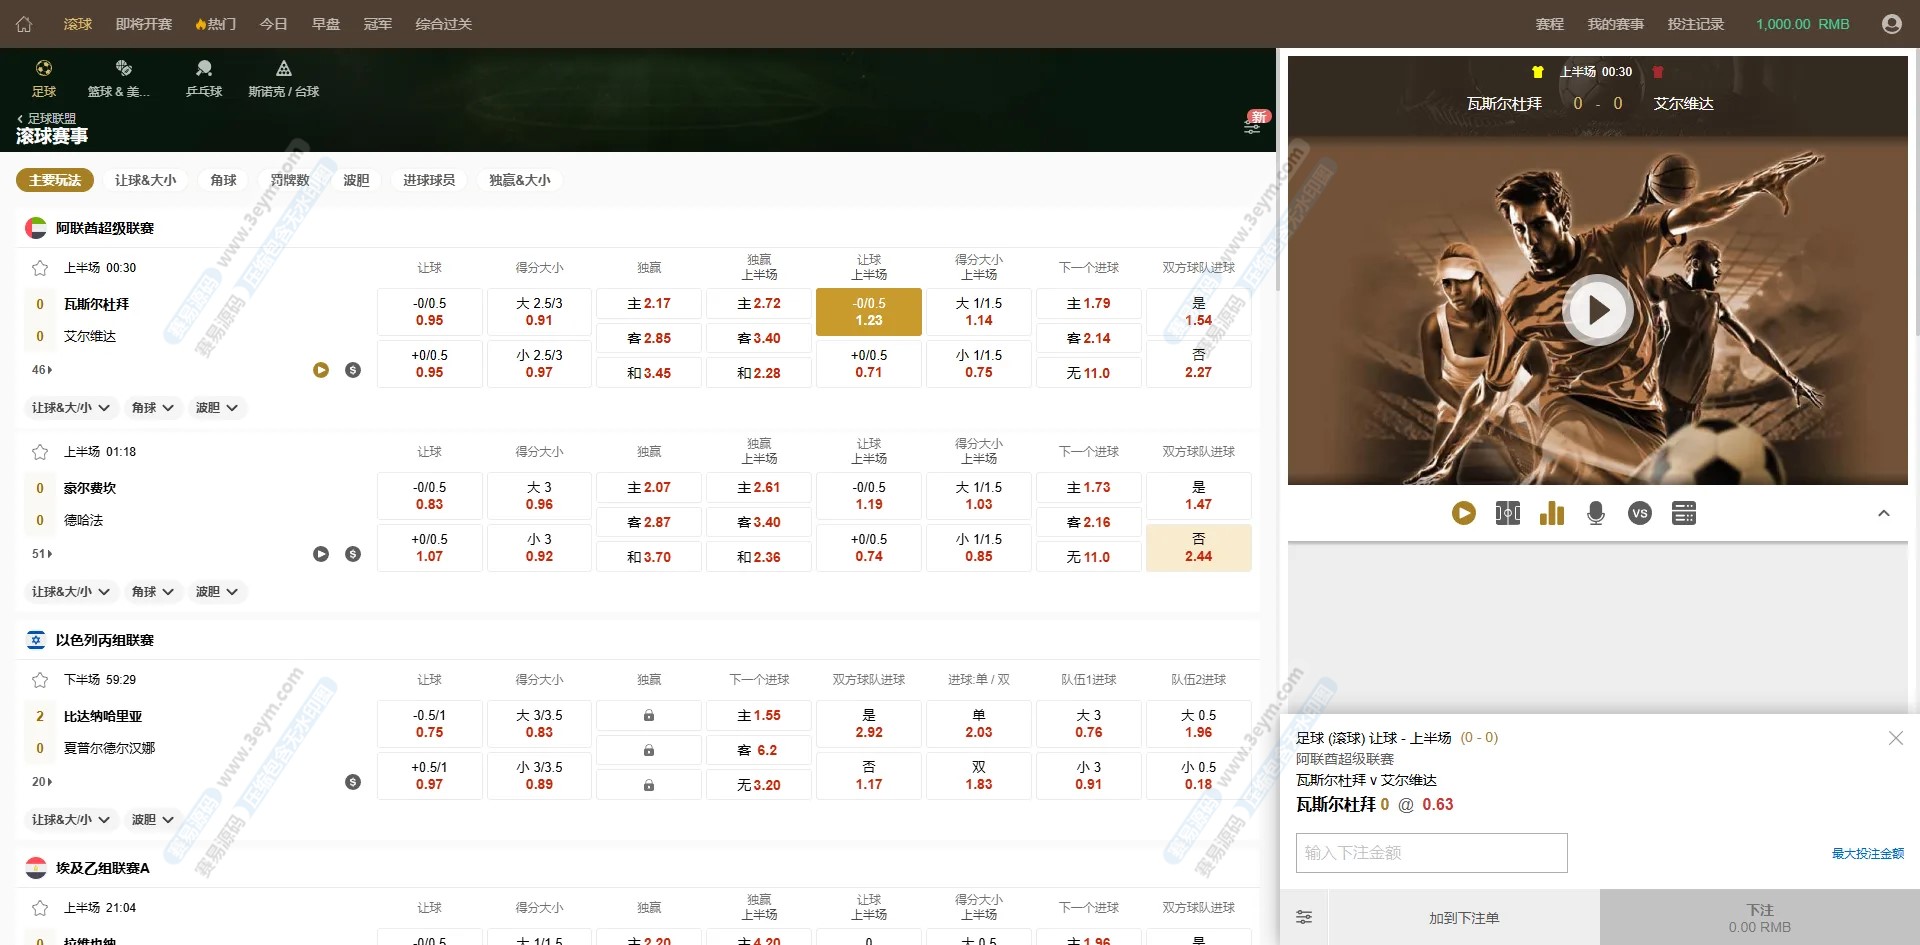Favorite the 瓦斯尔杜拜 match with star

(x=40, y=268)
